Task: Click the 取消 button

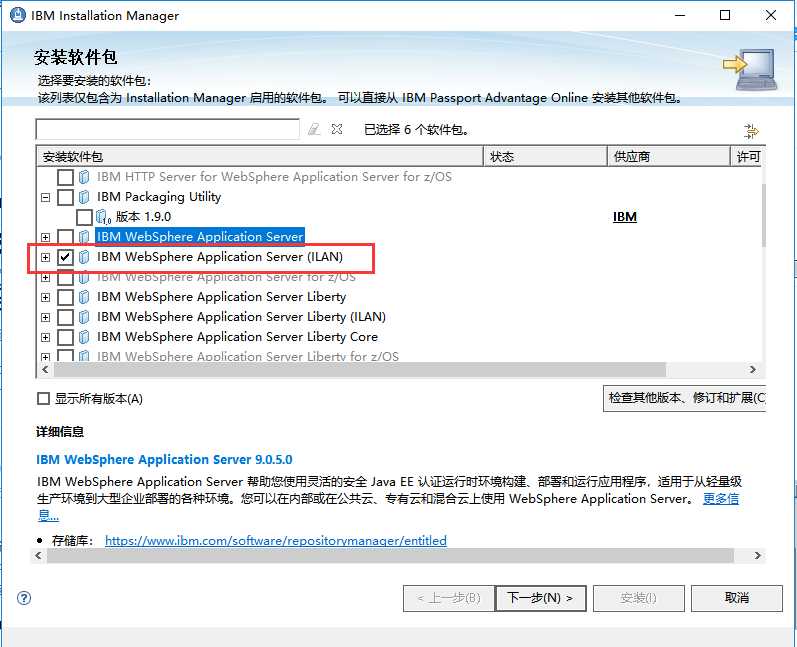Action: coord(737,598)
